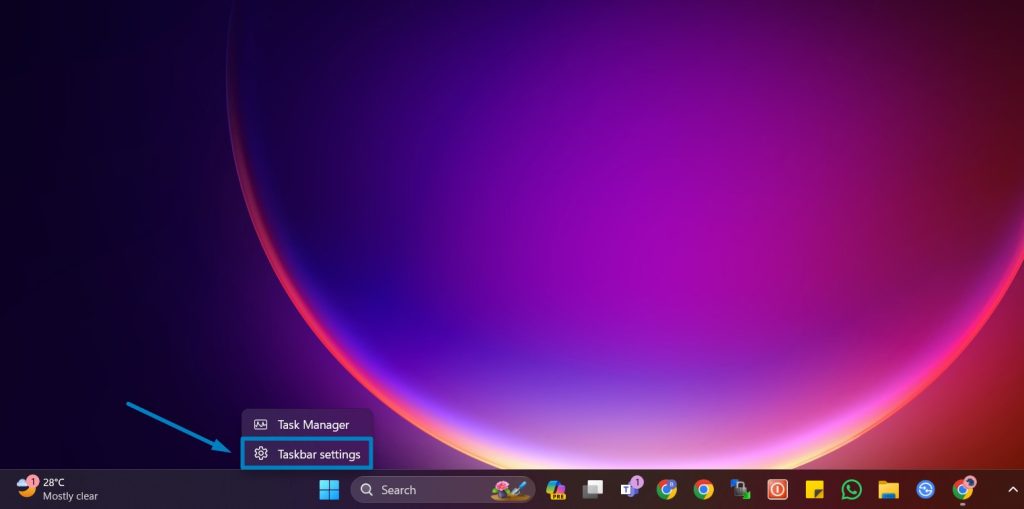Open the Sticky Notes app
The image size is (1024, 509).
point(814,490)
